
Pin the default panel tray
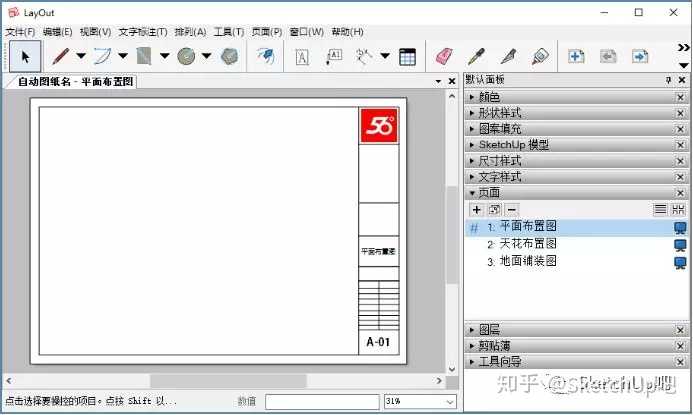(x=668, y=80)
